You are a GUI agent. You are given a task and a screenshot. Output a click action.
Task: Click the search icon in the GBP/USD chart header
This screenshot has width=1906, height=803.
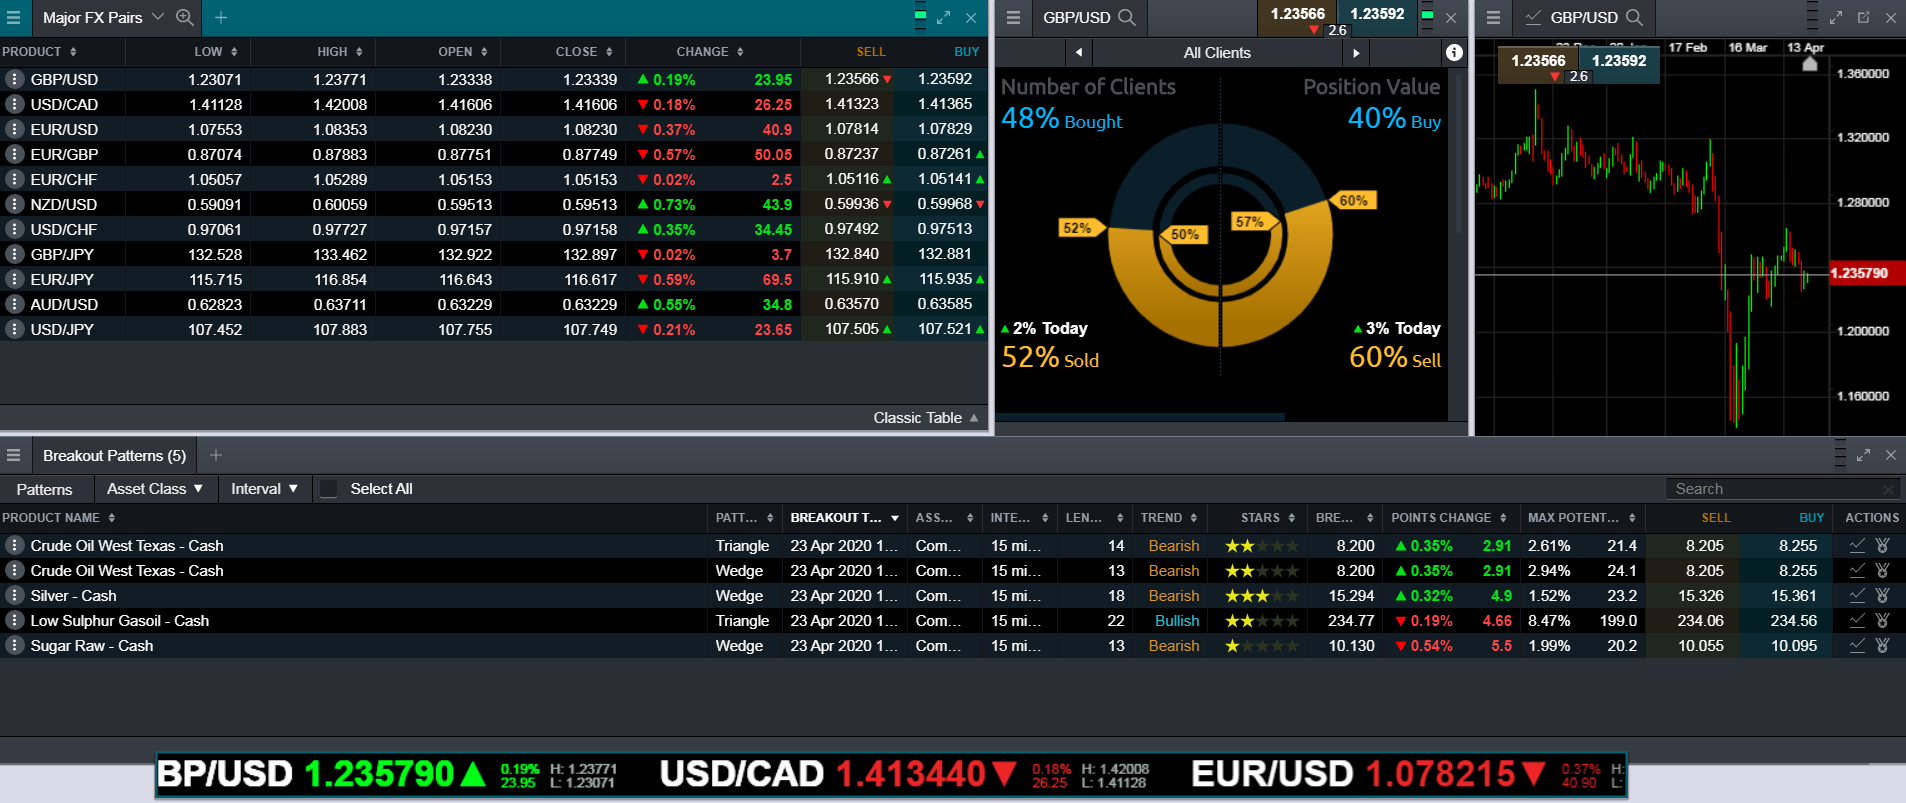point(1634,17)
